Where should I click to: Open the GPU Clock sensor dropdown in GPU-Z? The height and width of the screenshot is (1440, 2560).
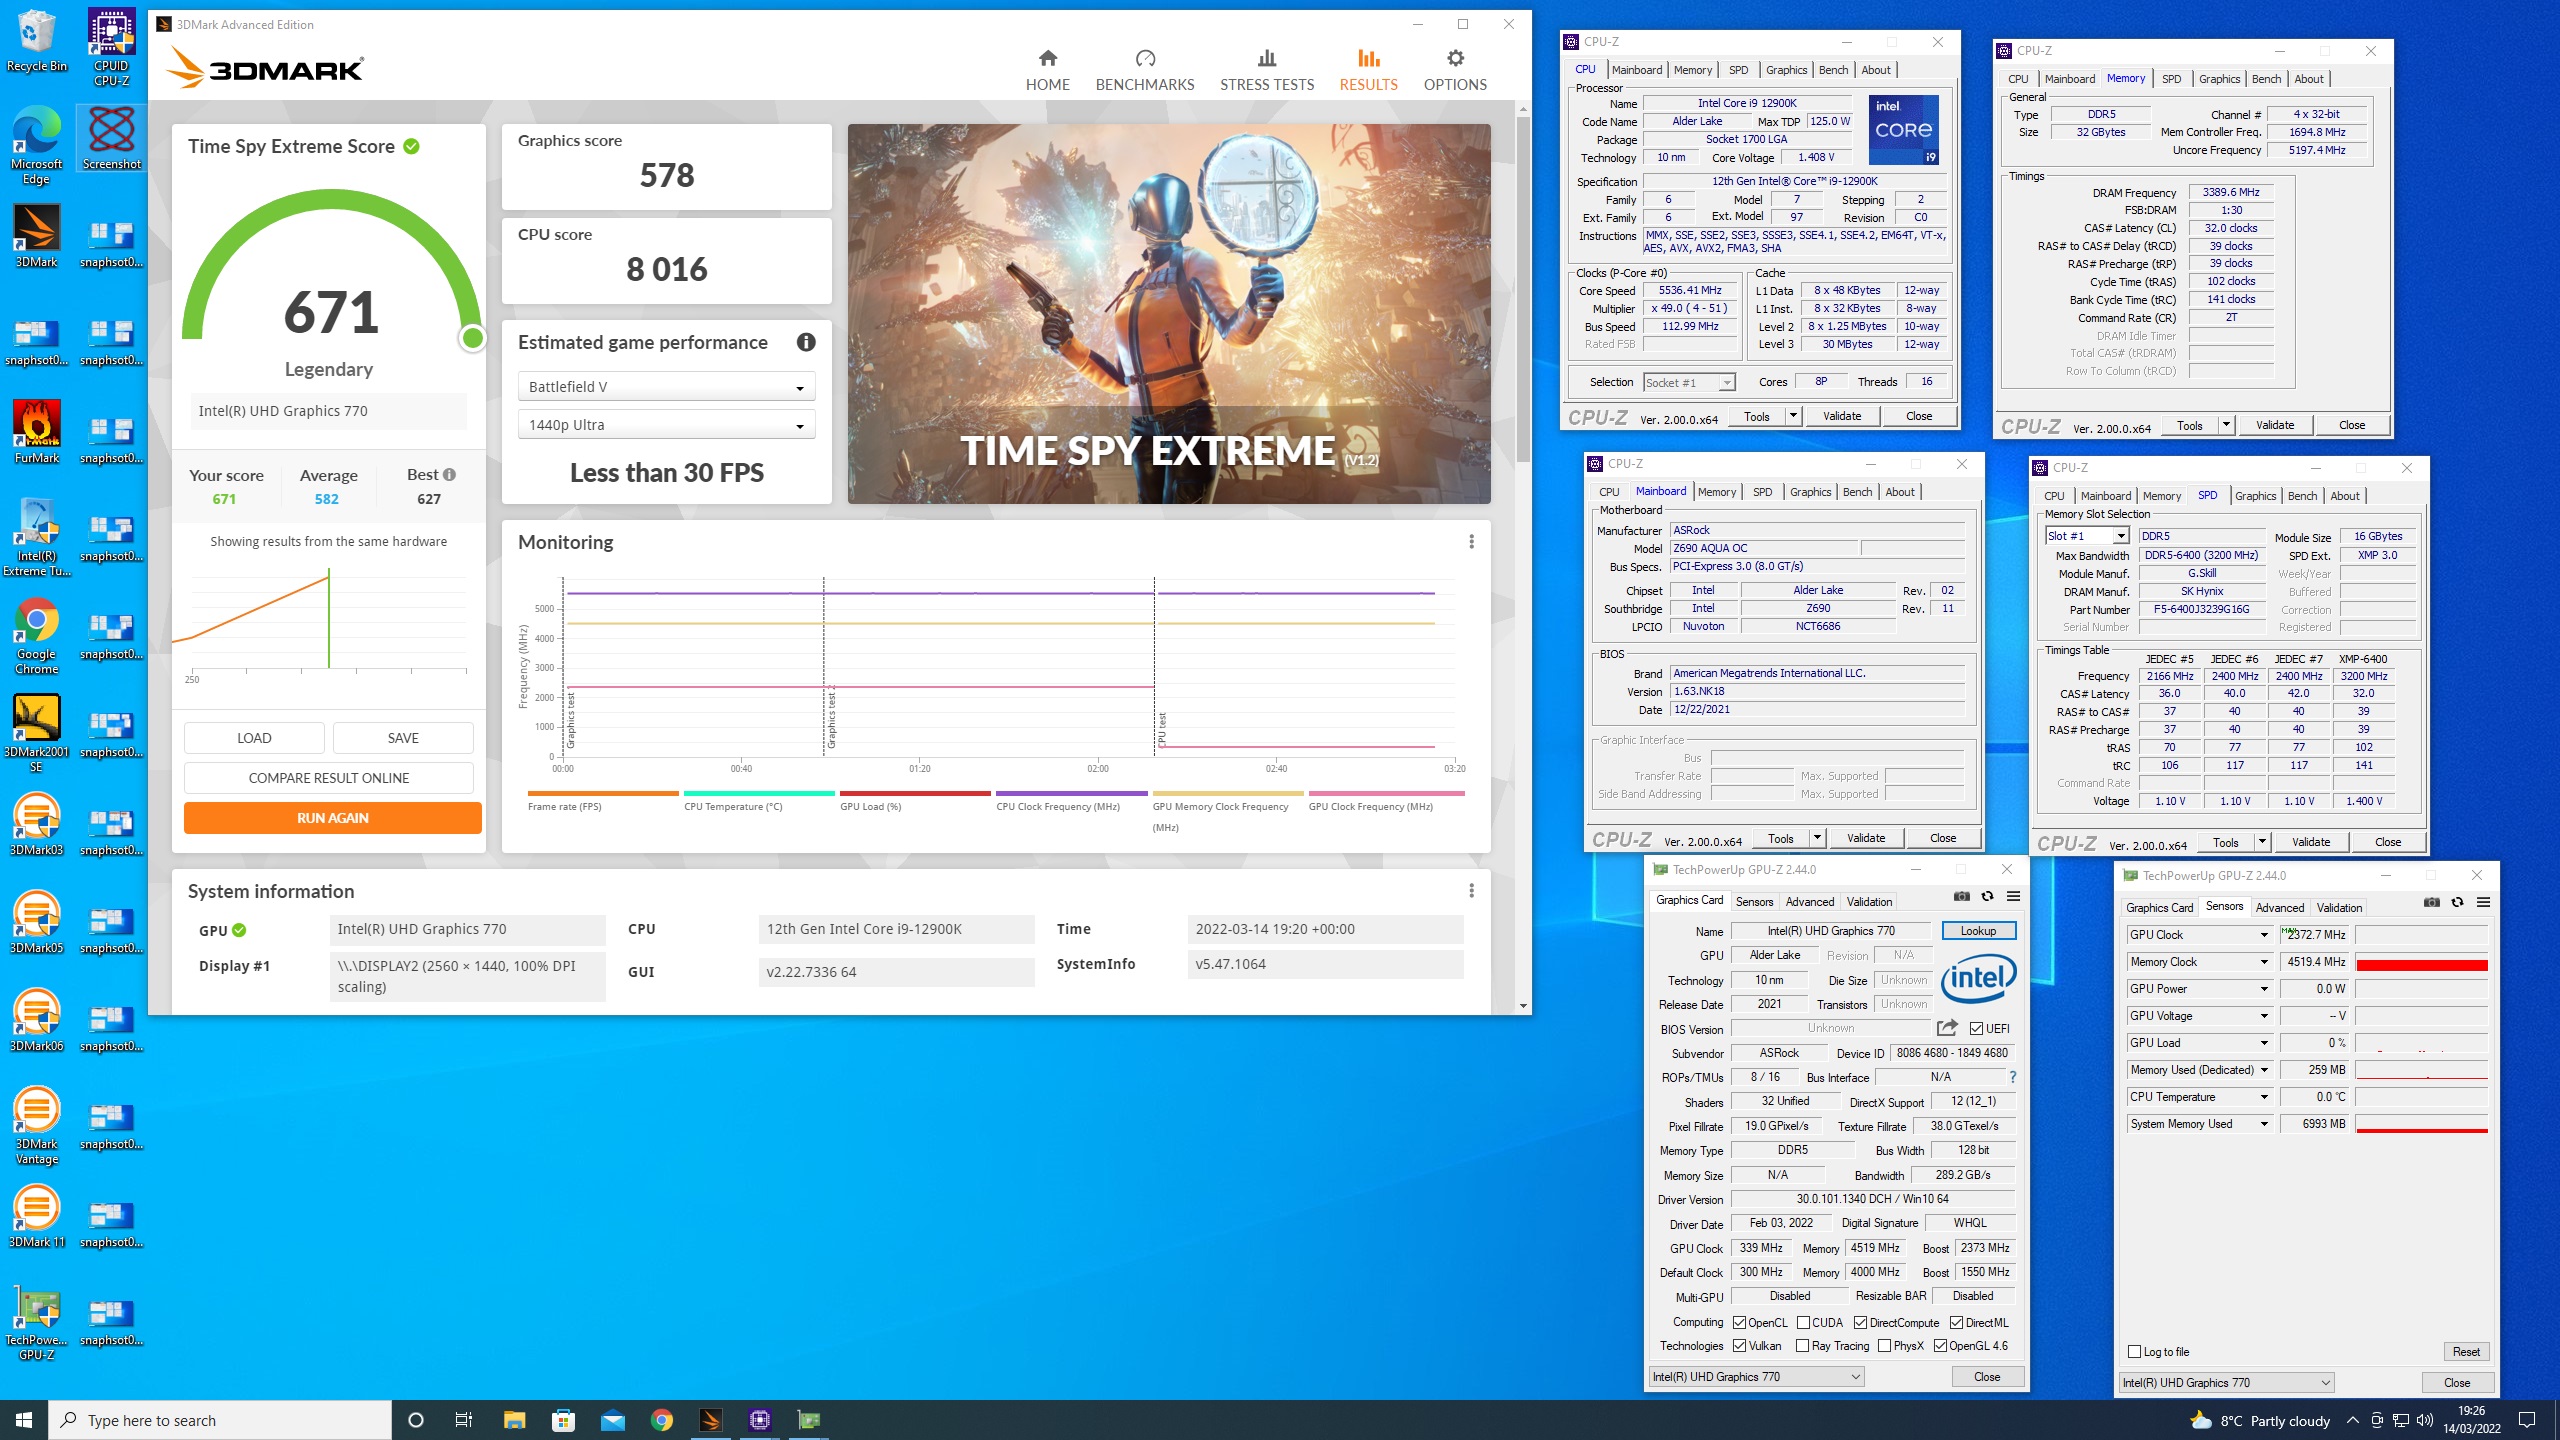tap(2263, 935)
